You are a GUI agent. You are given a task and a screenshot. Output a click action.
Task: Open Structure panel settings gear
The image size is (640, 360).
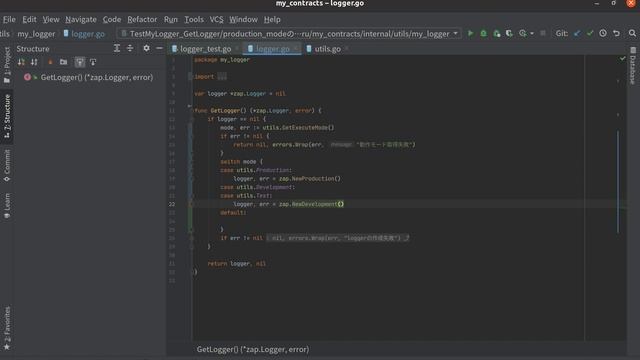(x=146, y=48)
